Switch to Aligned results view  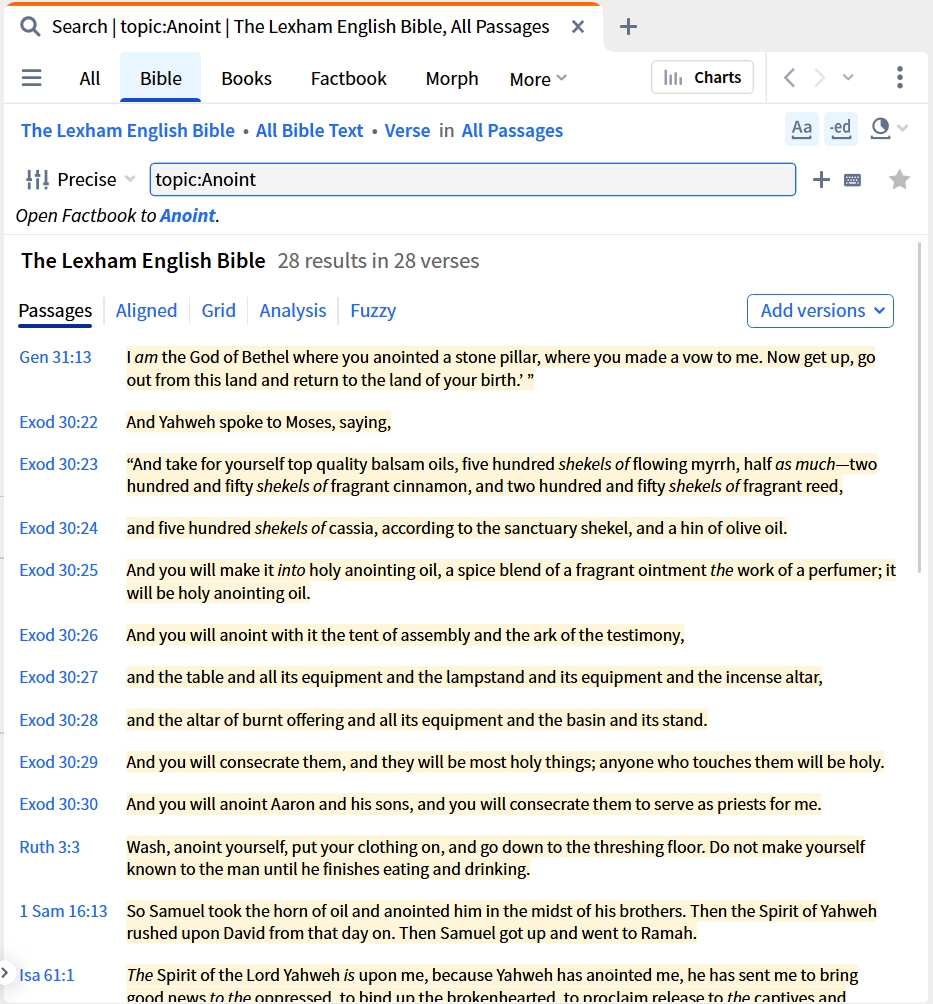click(x=146, y=311)
